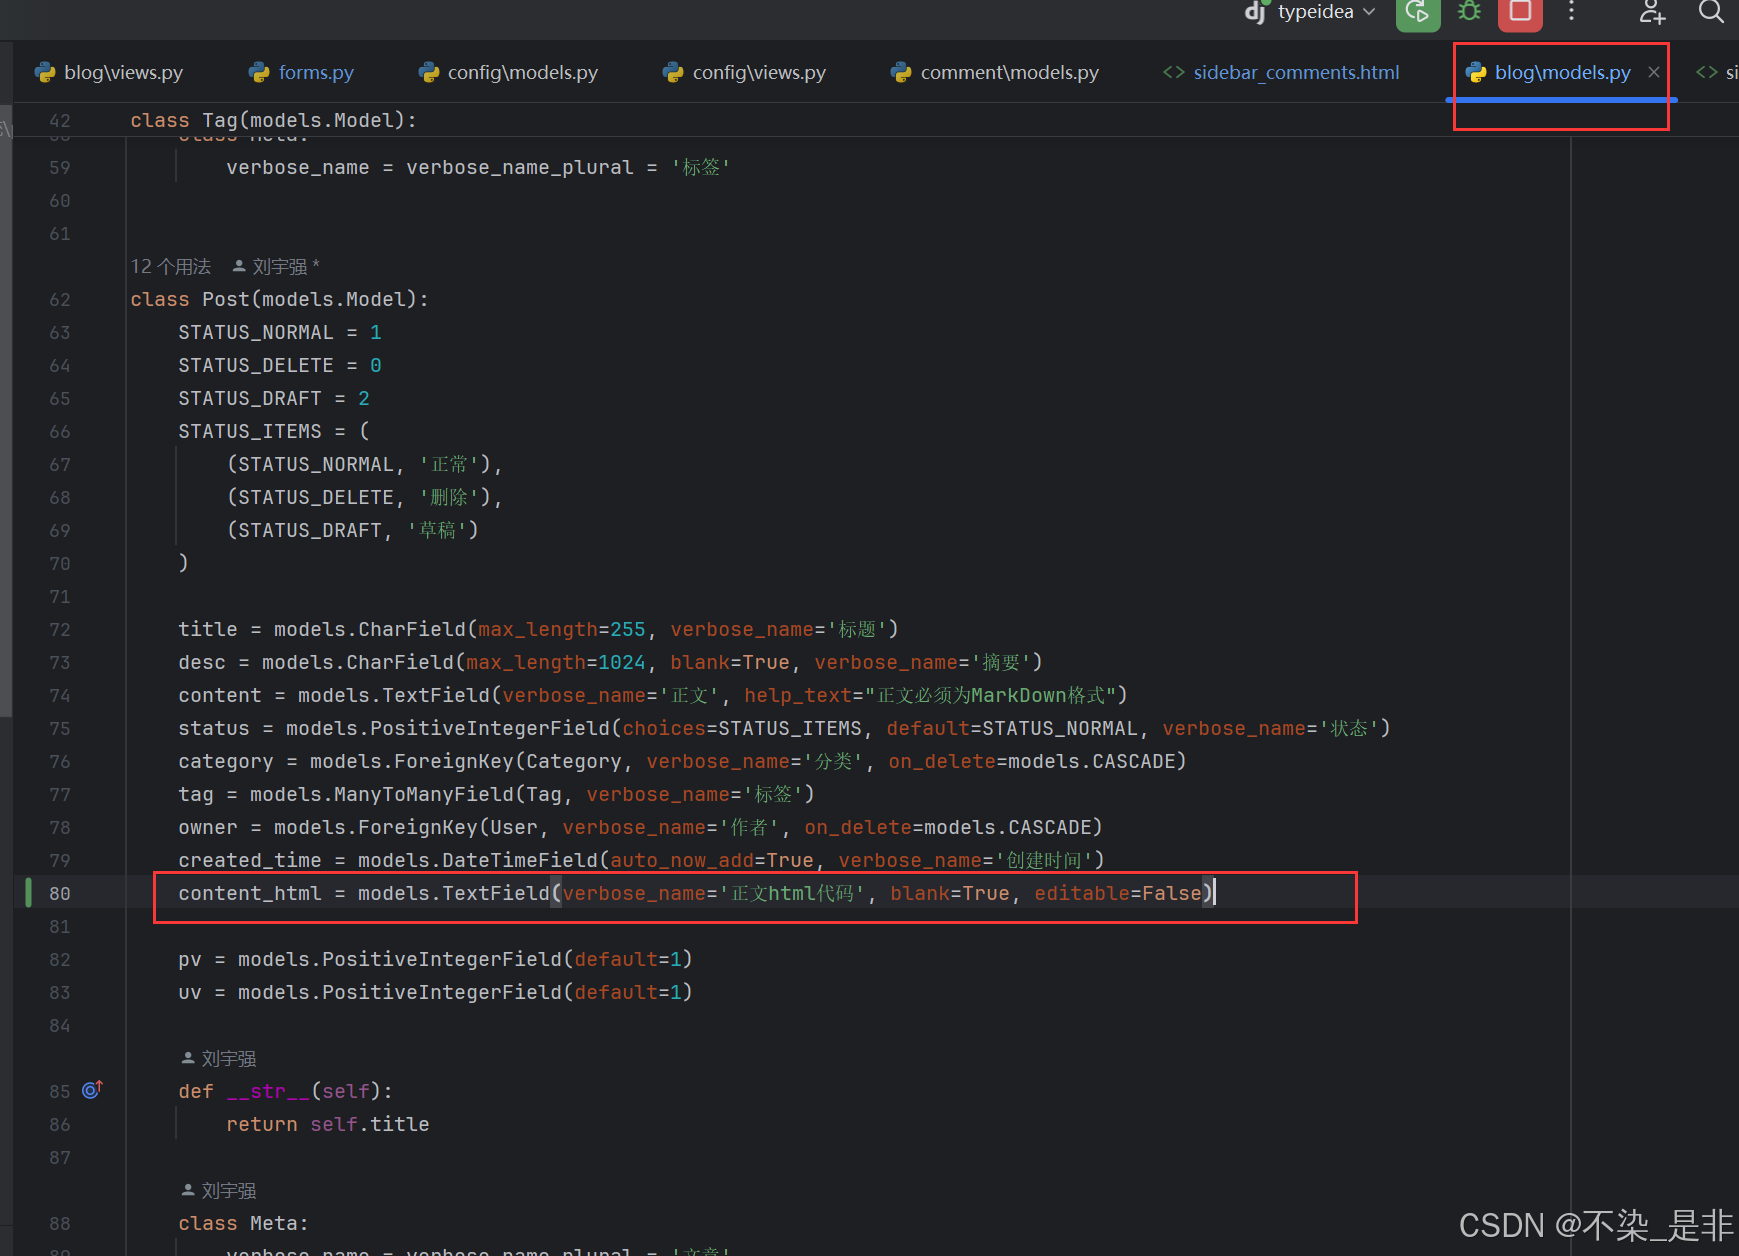This screenshot has width=1739, height=1256.
Task: Switch to the forms.py tab
Action: 301,72
